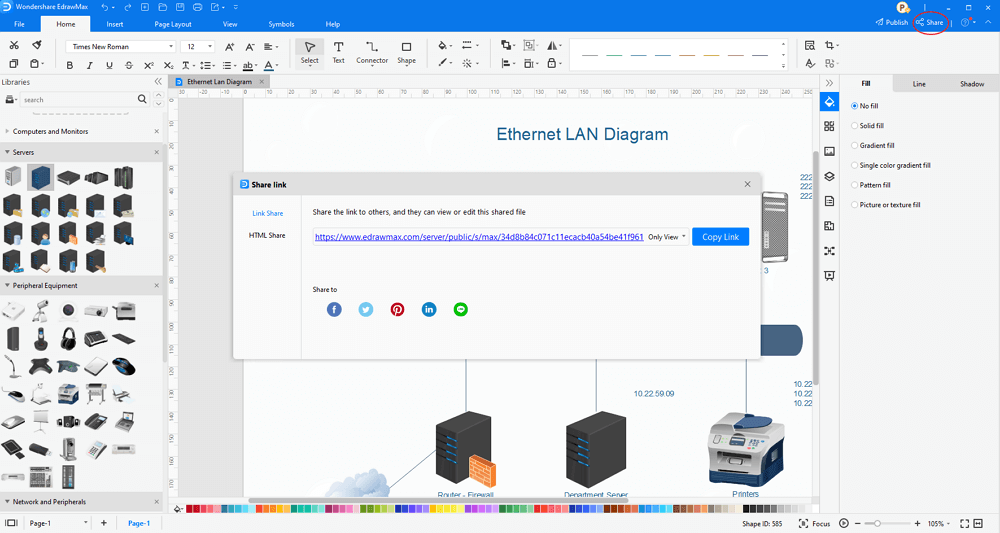The height and width of the screenshot is (533, 1000).
Task: Select the Solid fill option
Action: (x=867, y=126)
